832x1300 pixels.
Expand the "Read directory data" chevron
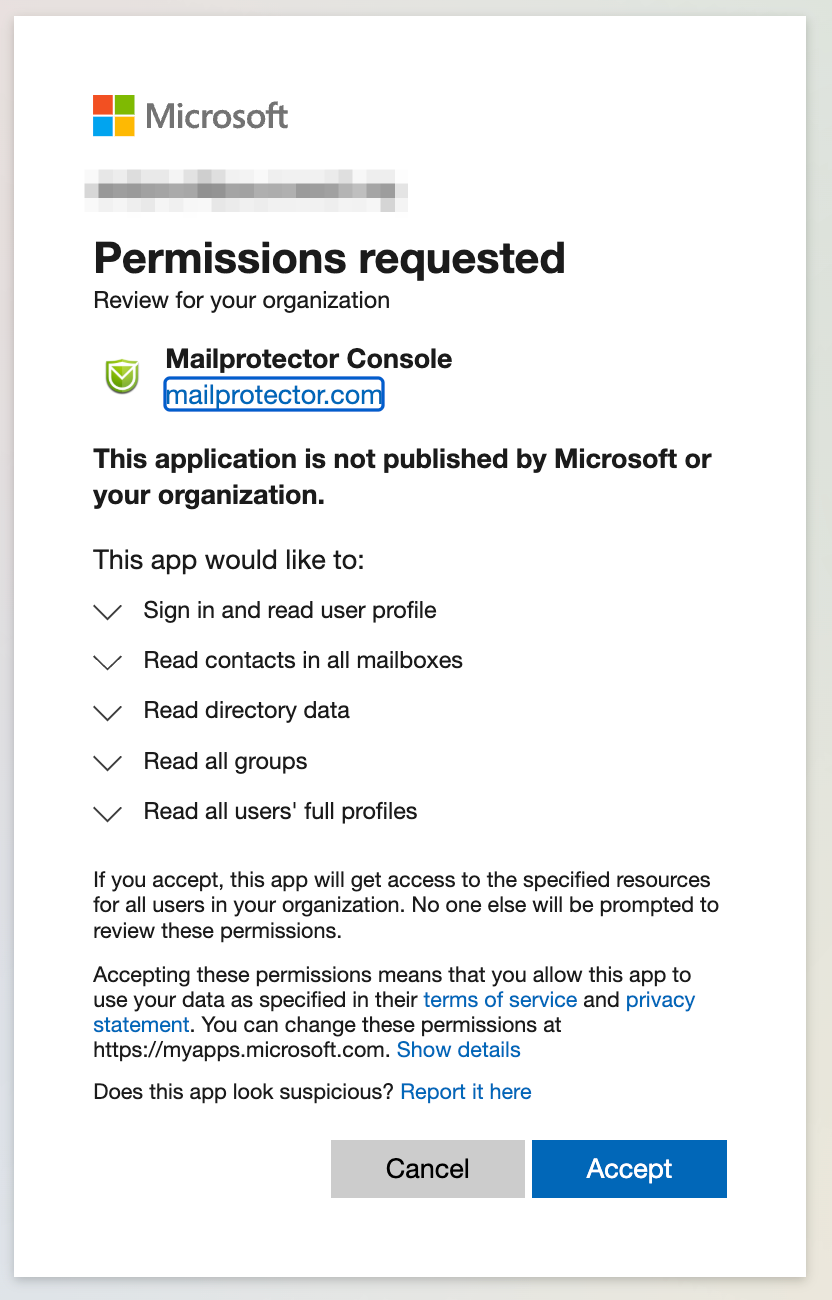point(107,713)
